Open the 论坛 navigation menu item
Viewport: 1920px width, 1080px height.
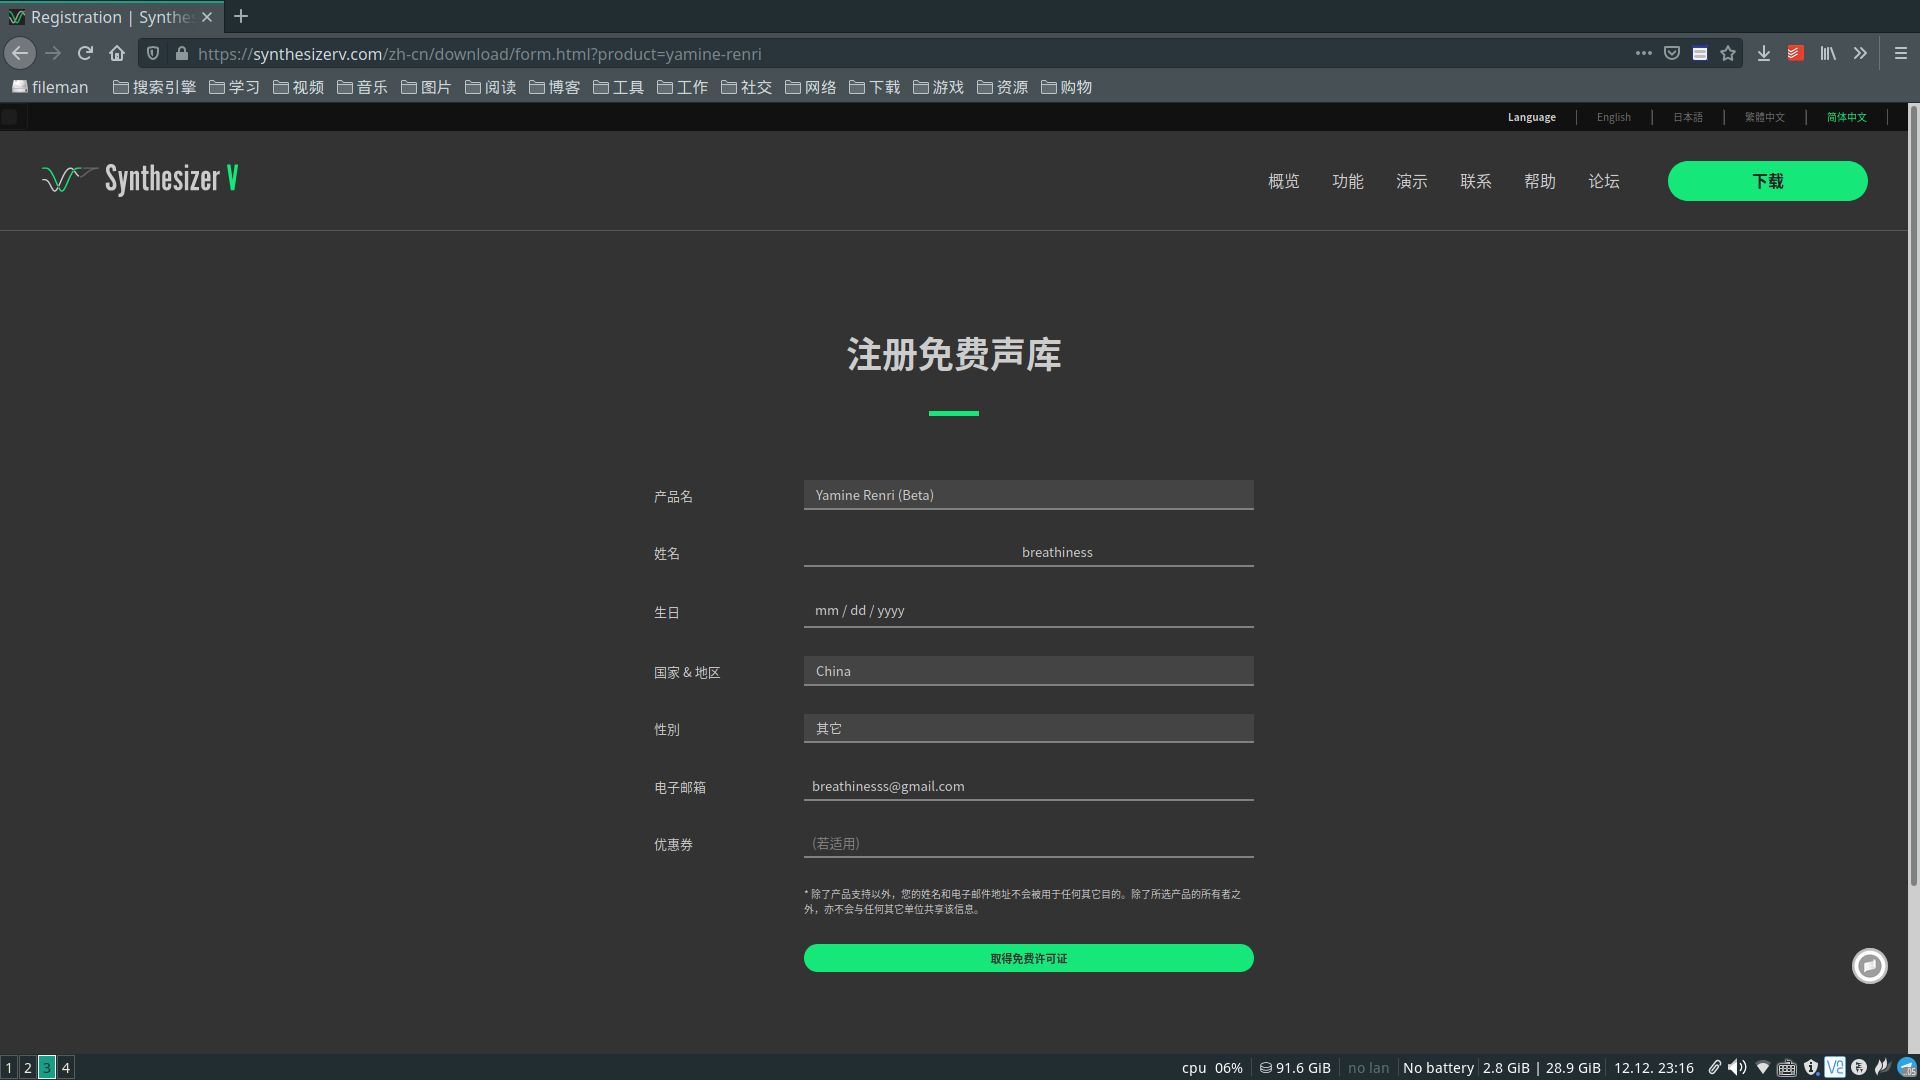click(x=1603, y=181)
